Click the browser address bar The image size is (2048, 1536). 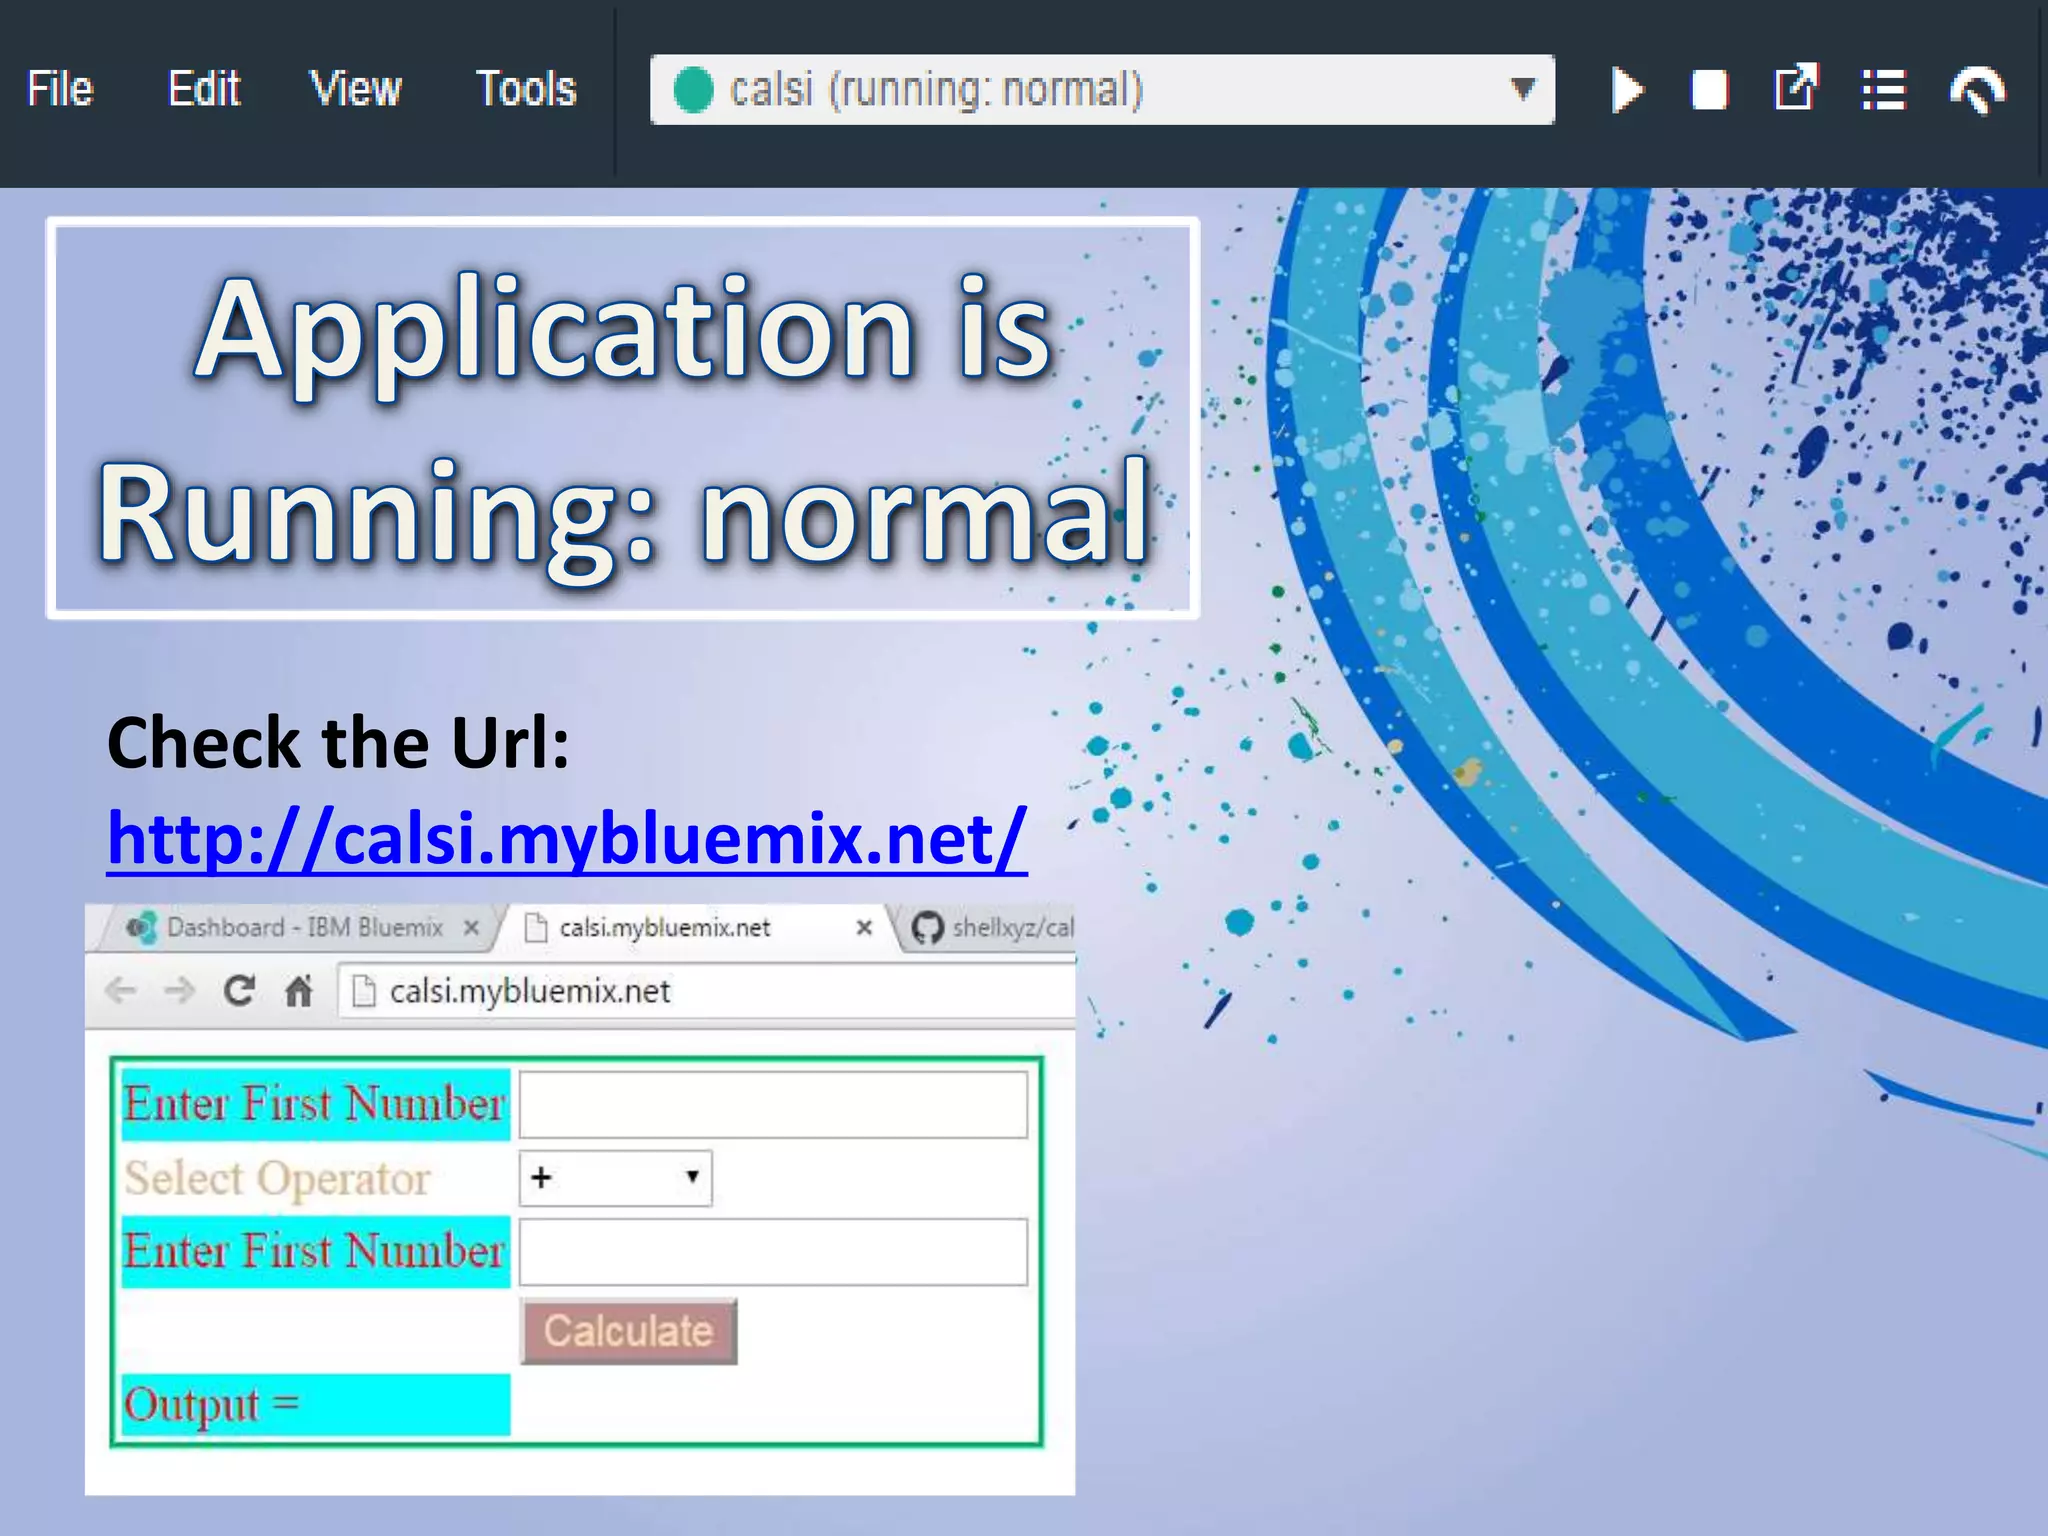tap(707, 991)
